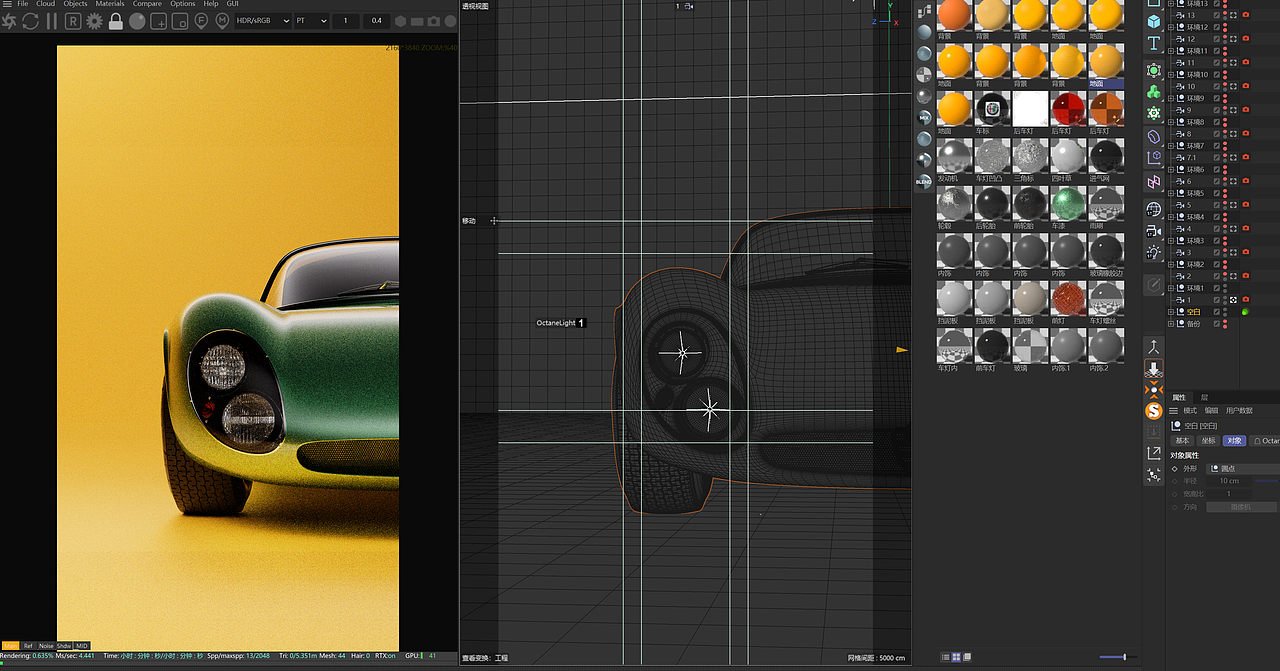1280x671 pixels.
Task: Open the File menu
Action: point(22,4)
